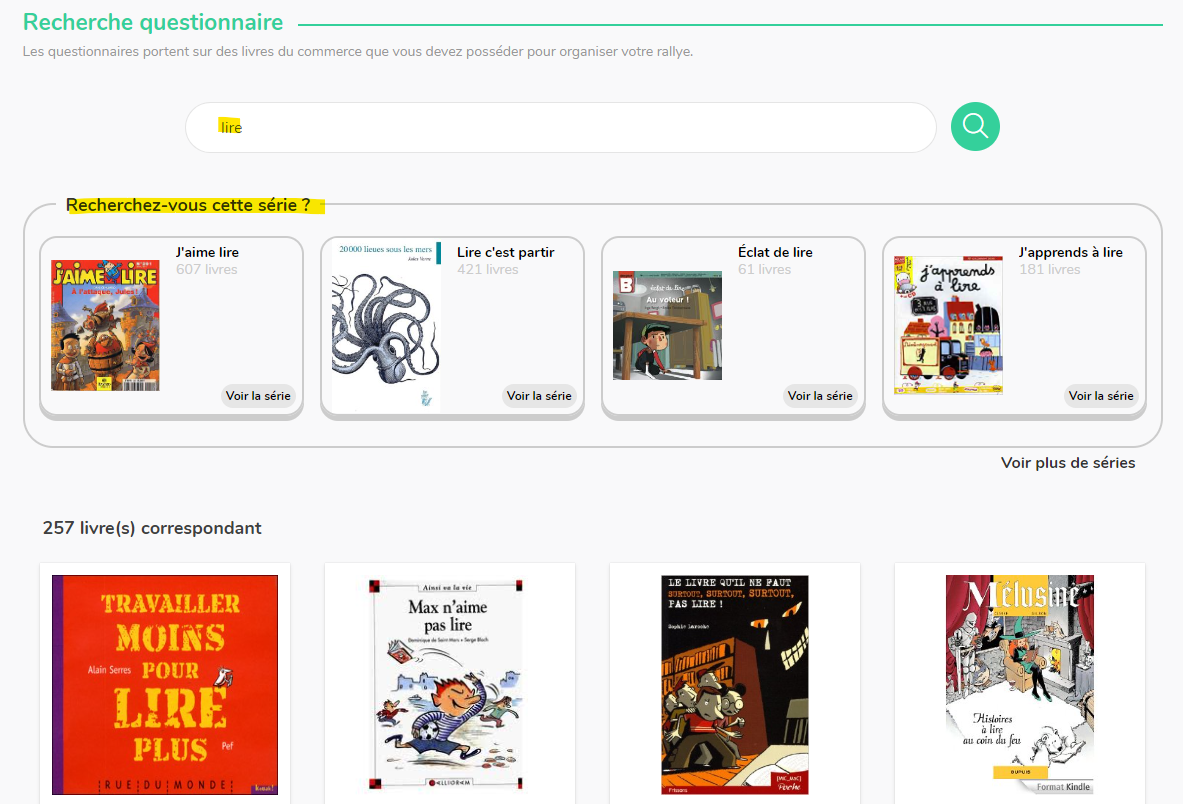Open the Lire c'est partir octopus cover
The width and height of the screenshot is (1183, 804).
point(386,325)
